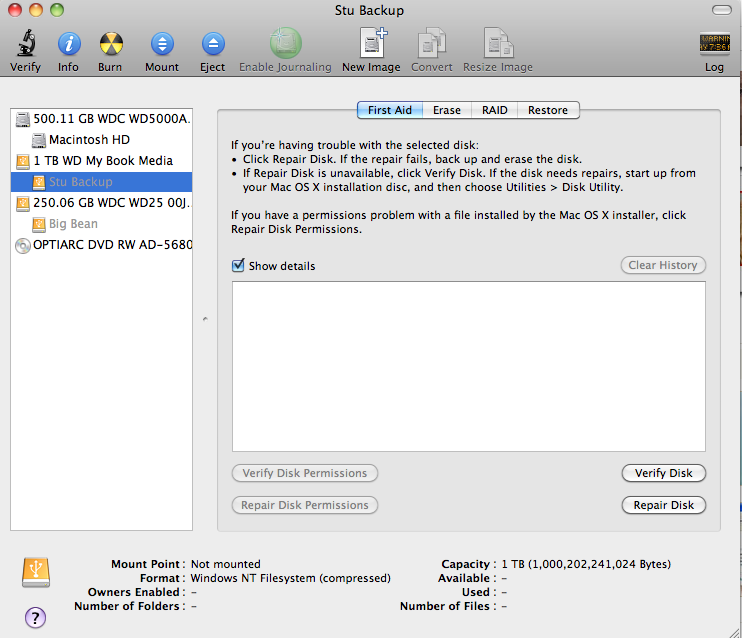Open the Log viewer icon

[x=715, y=44]
